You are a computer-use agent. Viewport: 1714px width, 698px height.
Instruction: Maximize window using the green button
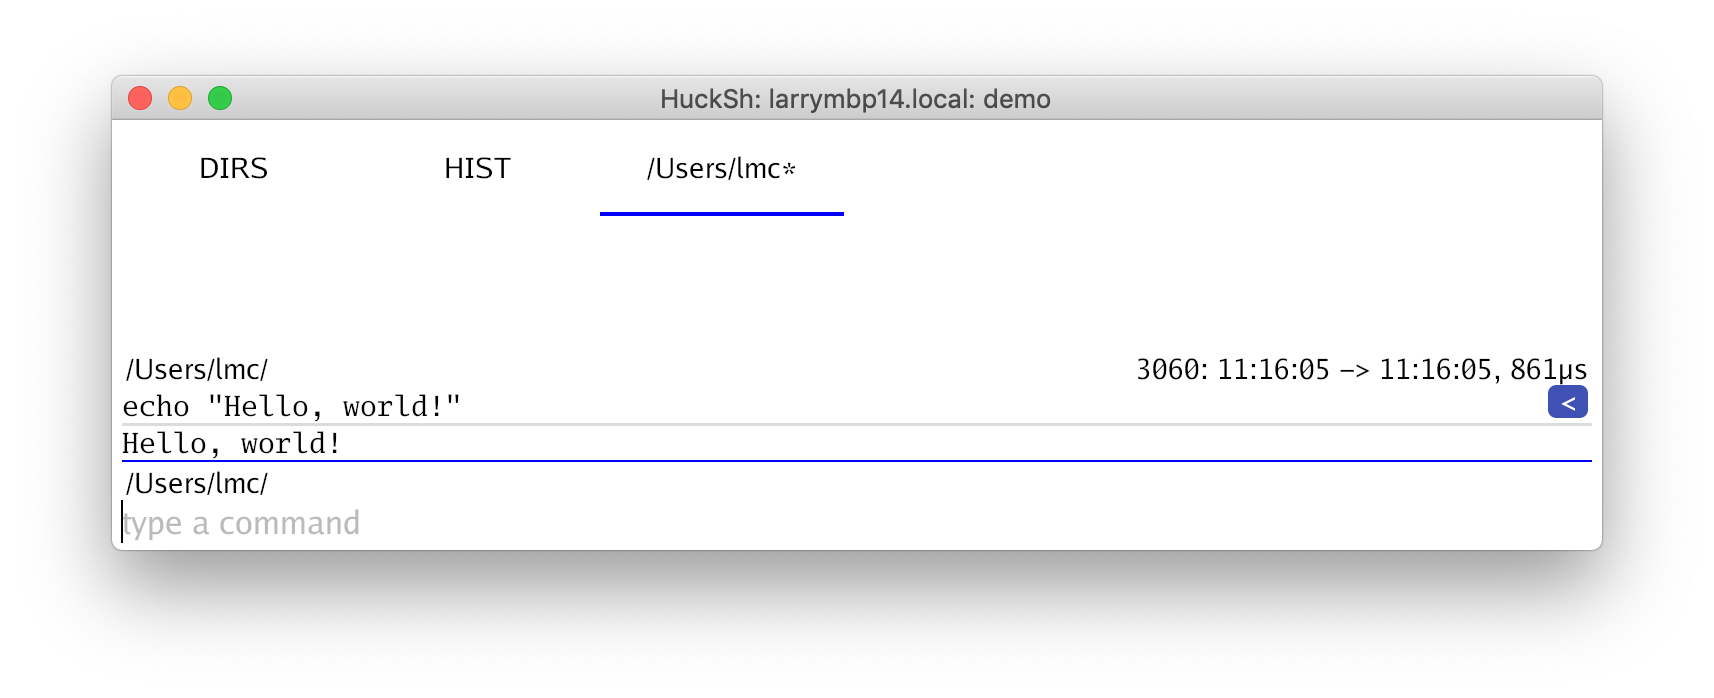pyautogui.click(x=220, y=98)
